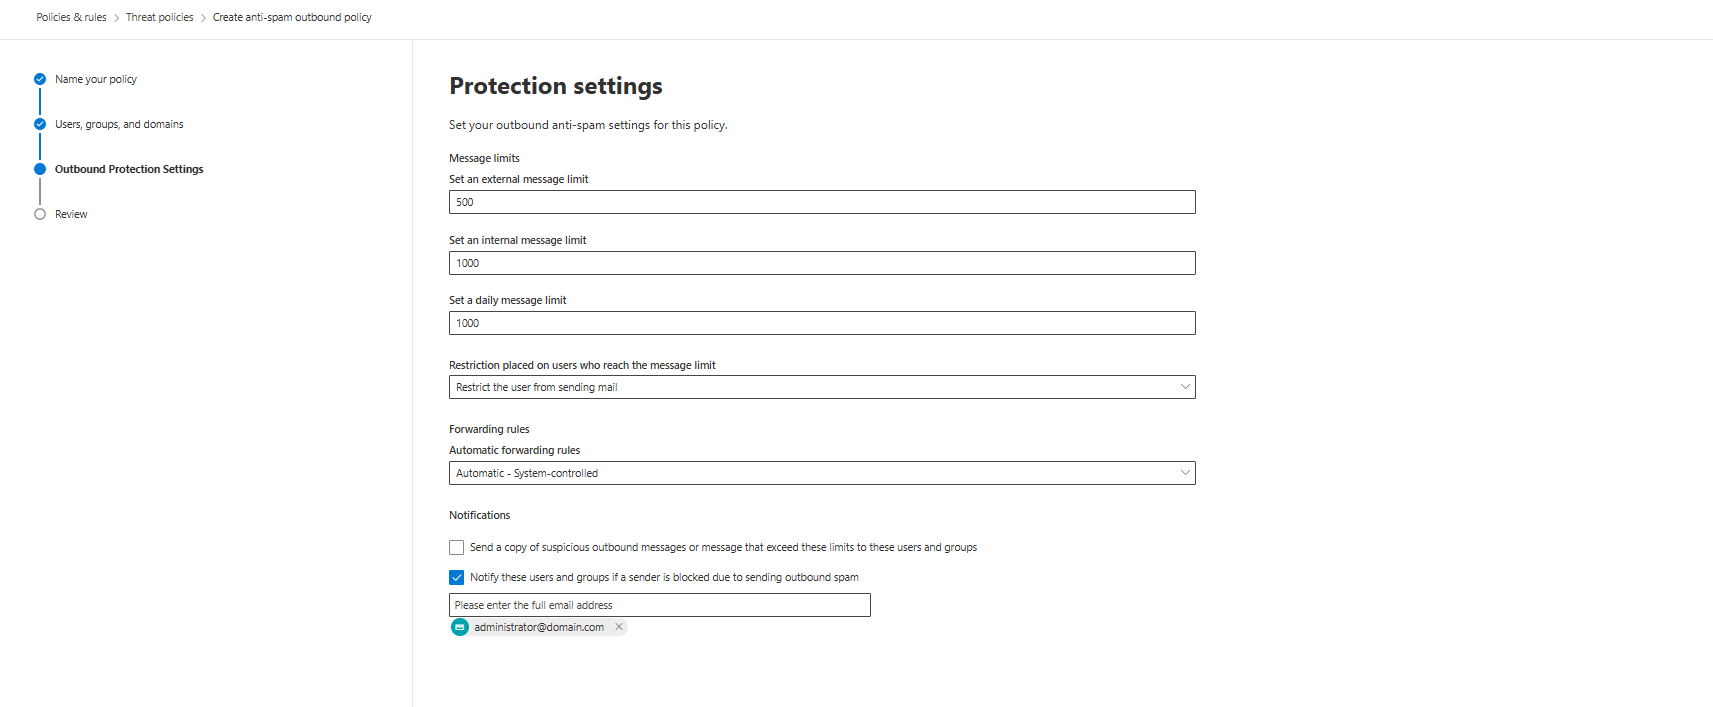This screenshot has height=707, width=1713.
Task: Click the empty Review step circle
Action: (x=40, y=214)
